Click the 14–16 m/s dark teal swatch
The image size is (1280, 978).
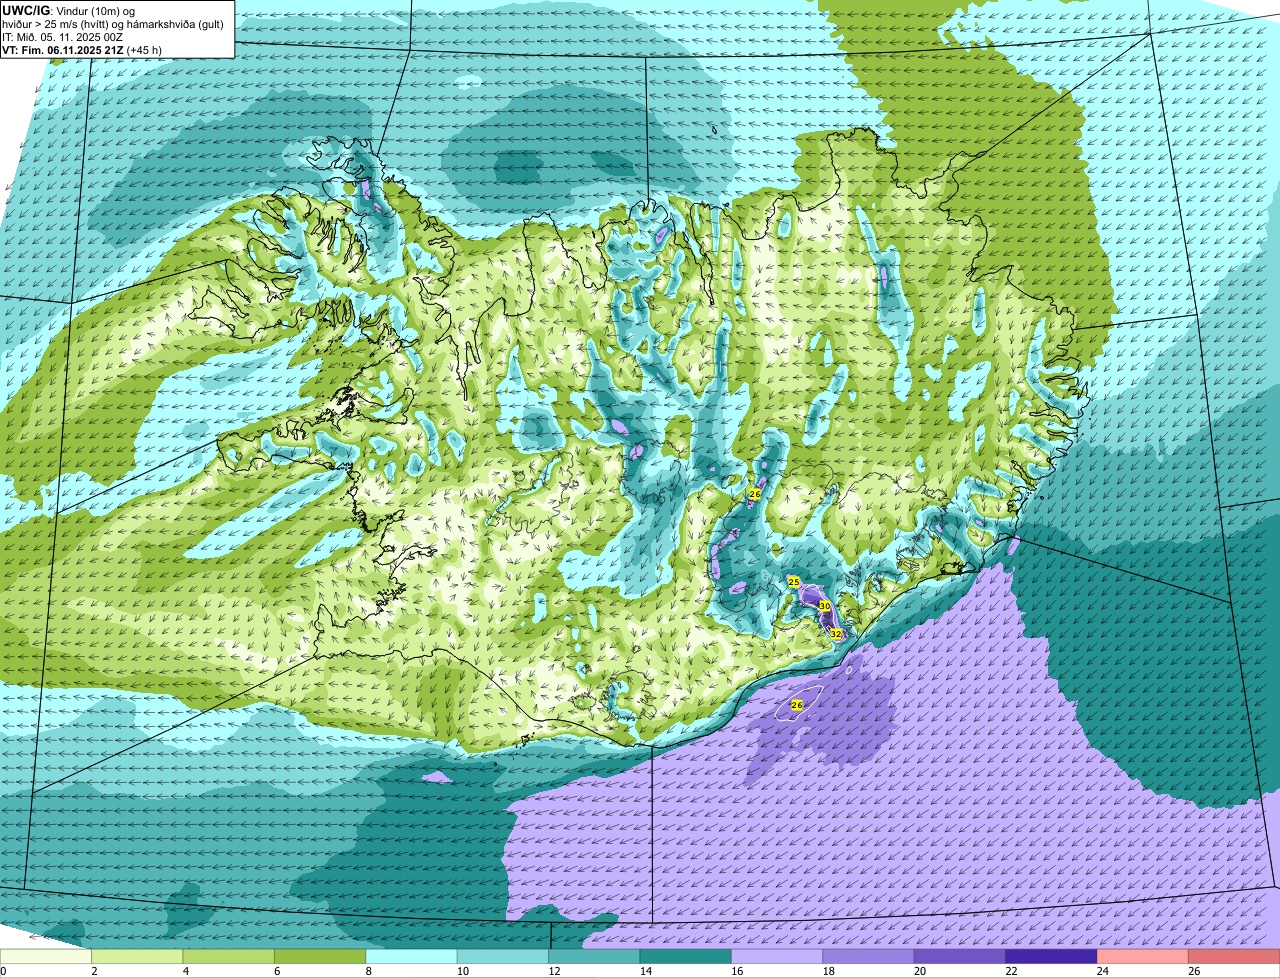coord(686,957)
